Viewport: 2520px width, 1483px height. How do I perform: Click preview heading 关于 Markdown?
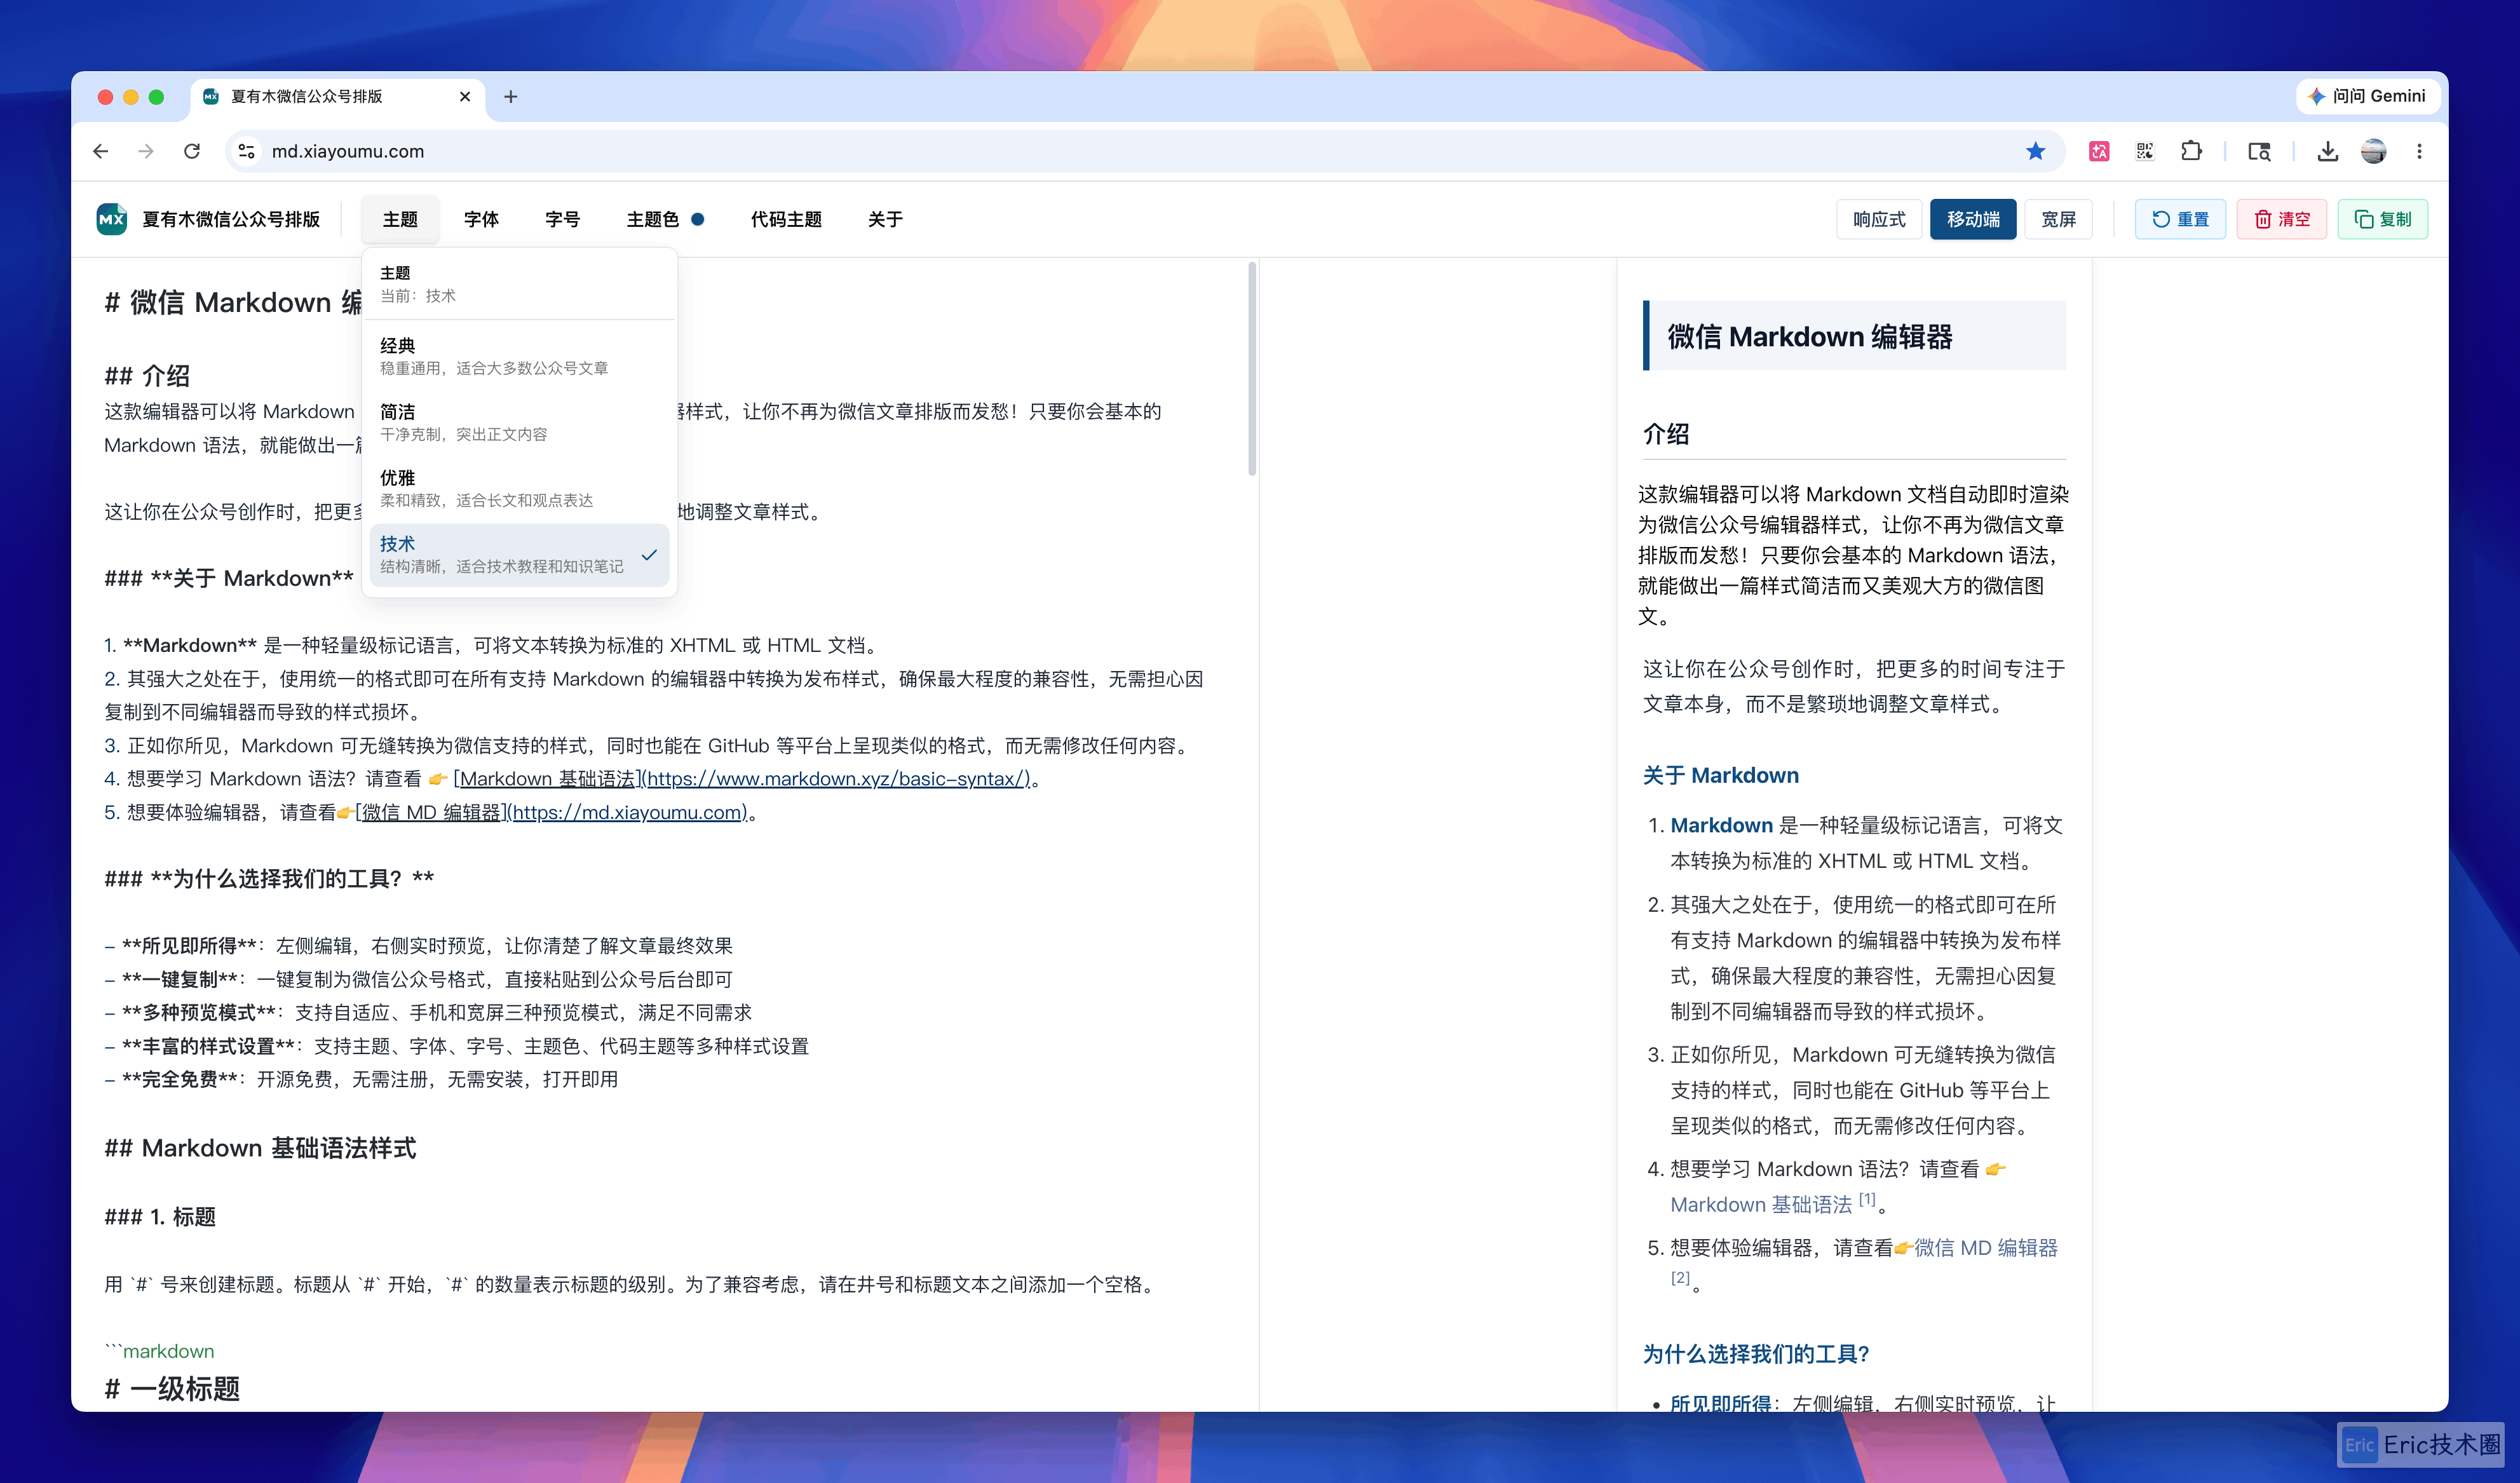point(1720,775)
